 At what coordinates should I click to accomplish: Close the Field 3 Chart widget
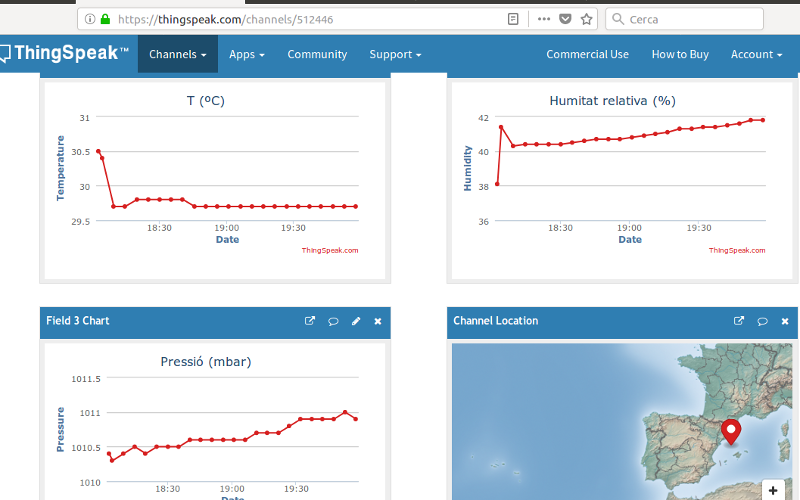click(378, 321)
